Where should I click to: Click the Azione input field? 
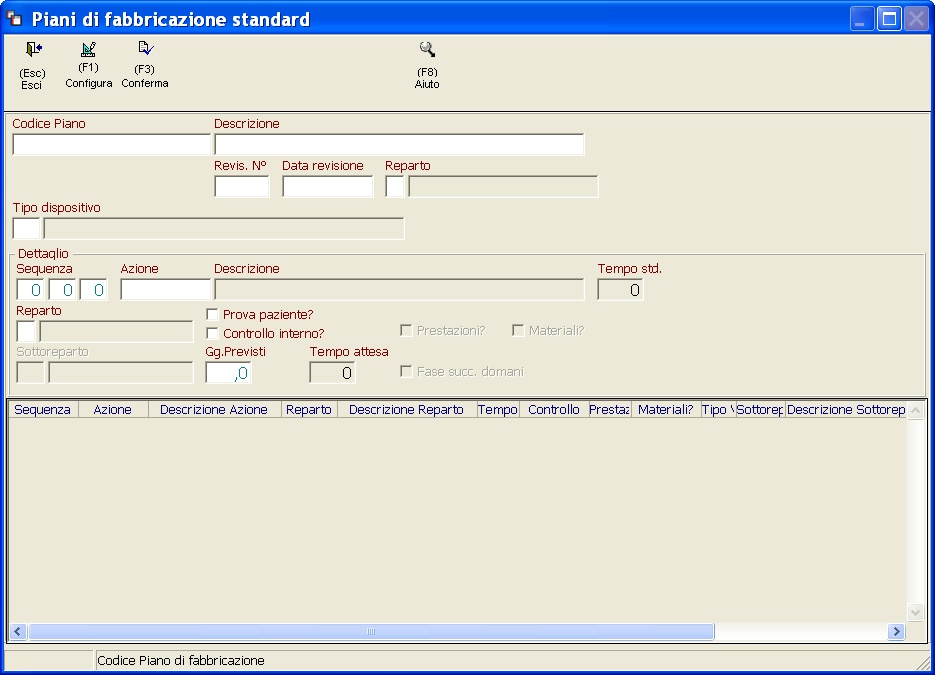pyautogui.click(x=165, y=289)
